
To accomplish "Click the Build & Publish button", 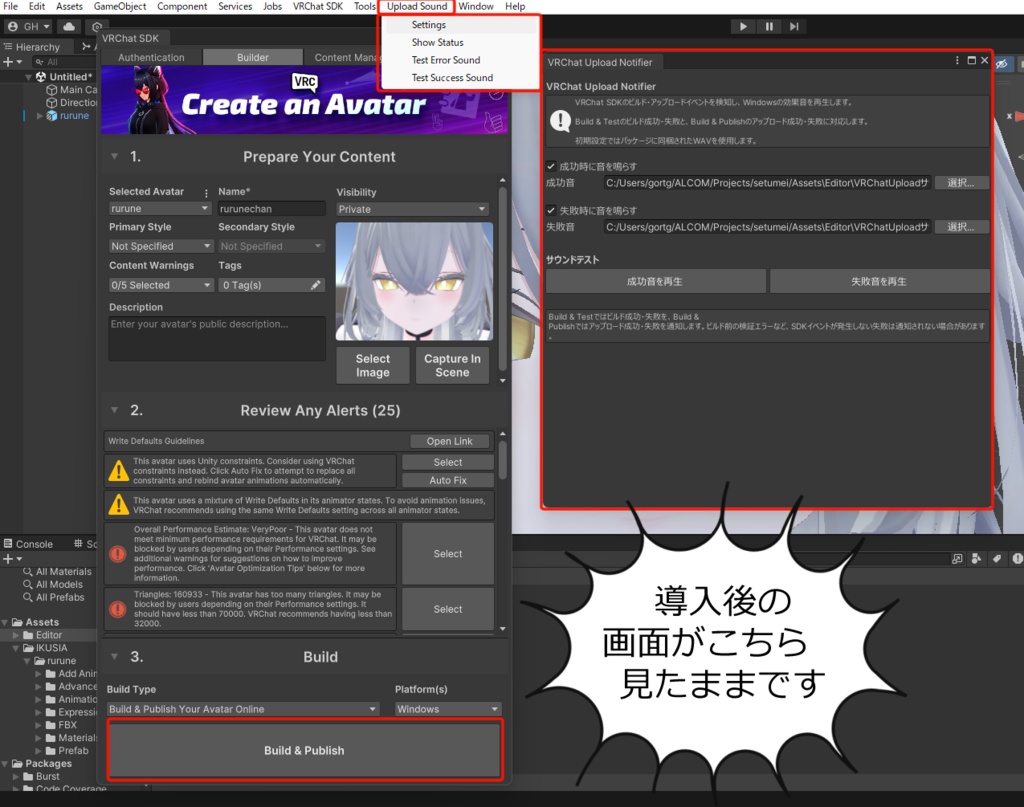I will (x=304, y=750).
